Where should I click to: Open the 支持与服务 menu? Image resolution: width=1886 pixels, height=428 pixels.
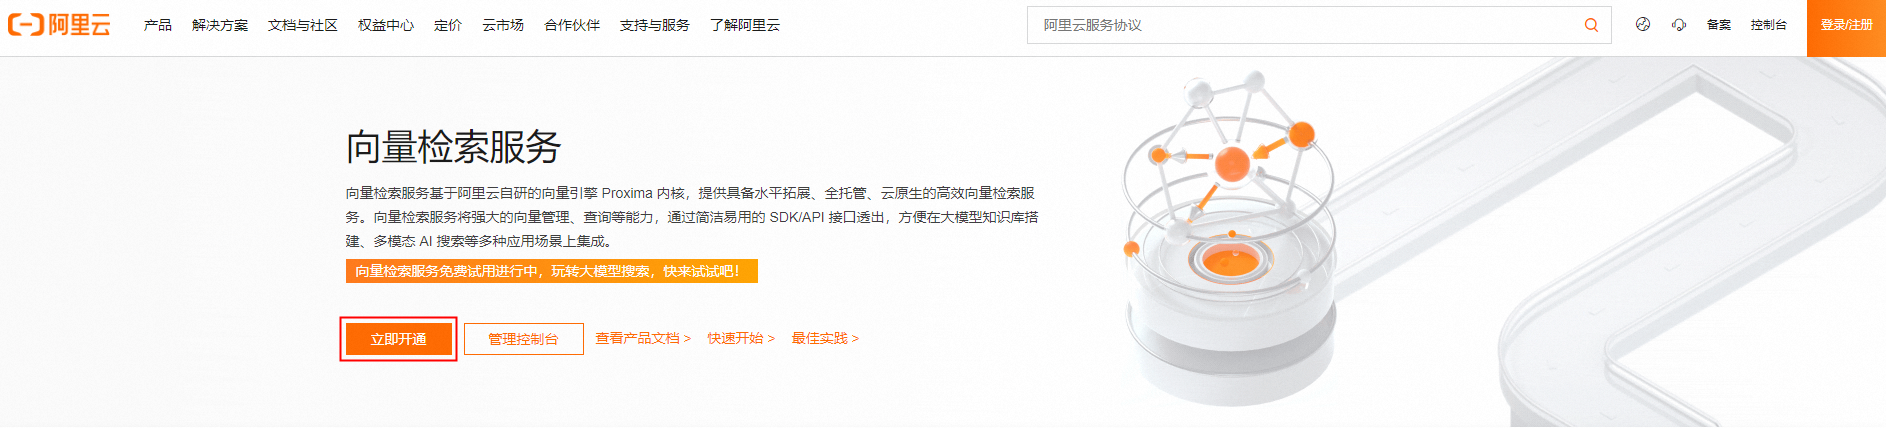click(655, 25)
